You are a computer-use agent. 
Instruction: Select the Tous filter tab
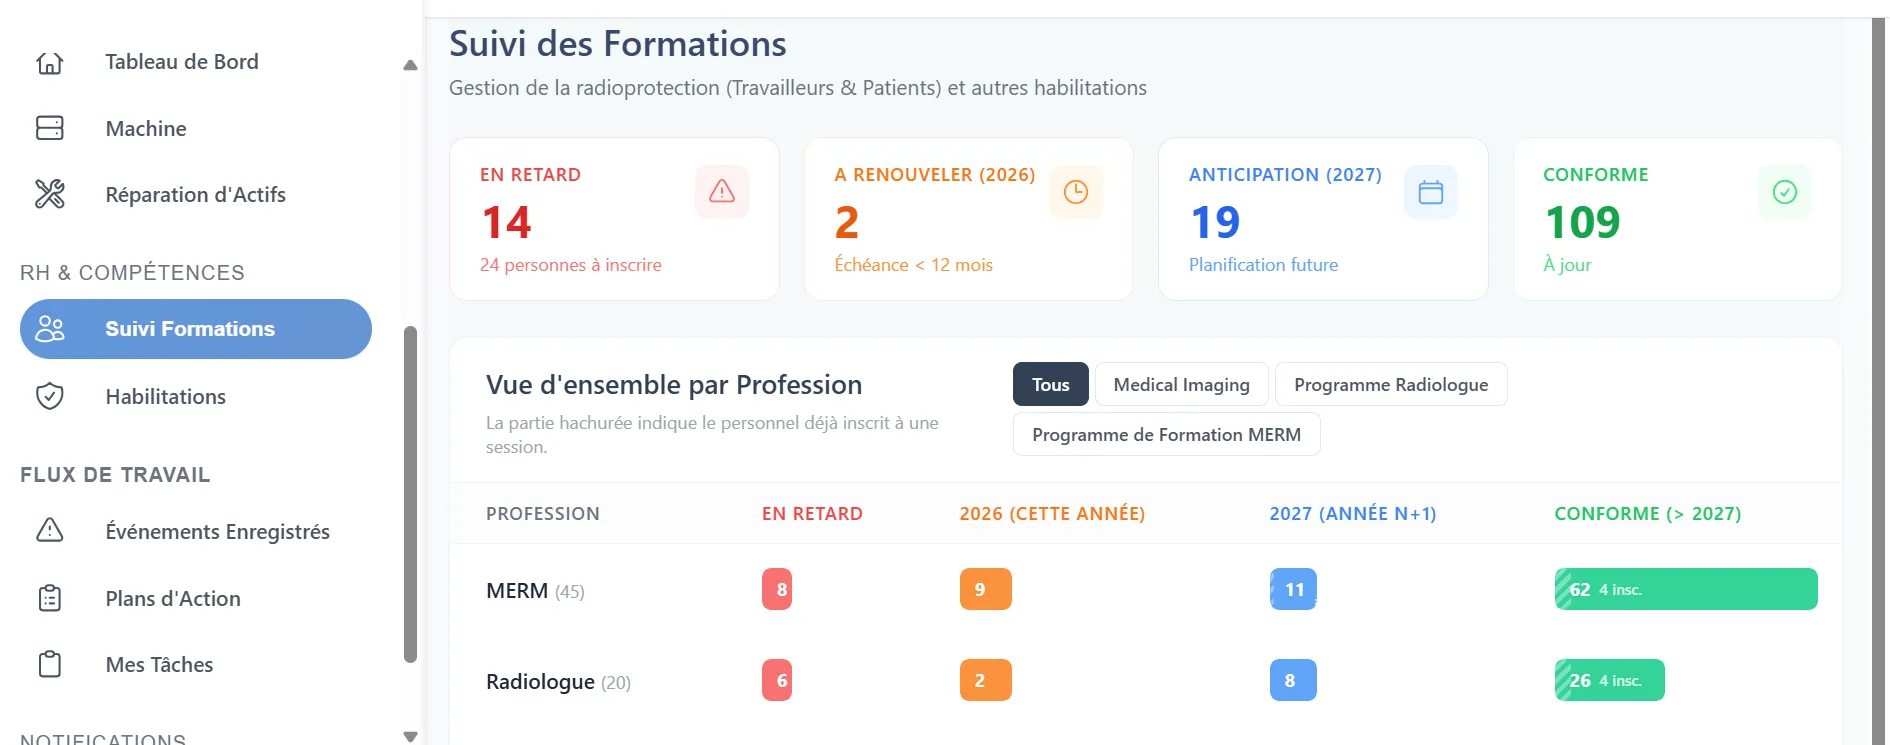[x=1051, y=384]
